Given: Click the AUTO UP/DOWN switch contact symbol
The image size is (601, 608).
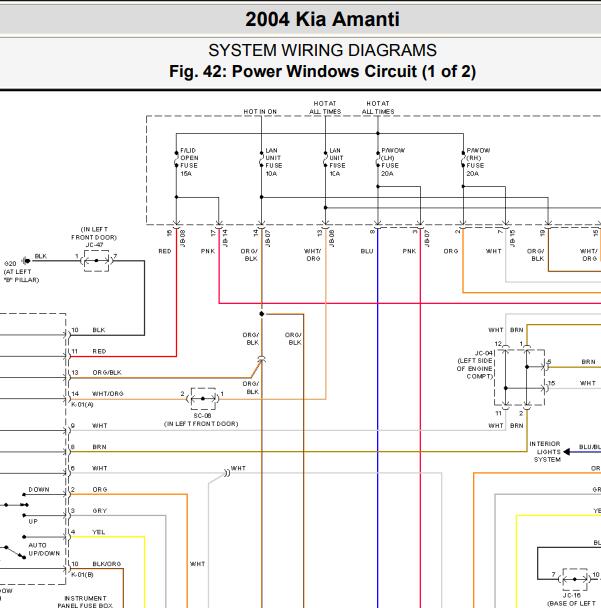Looking at the screenshot, I should 15,548.
